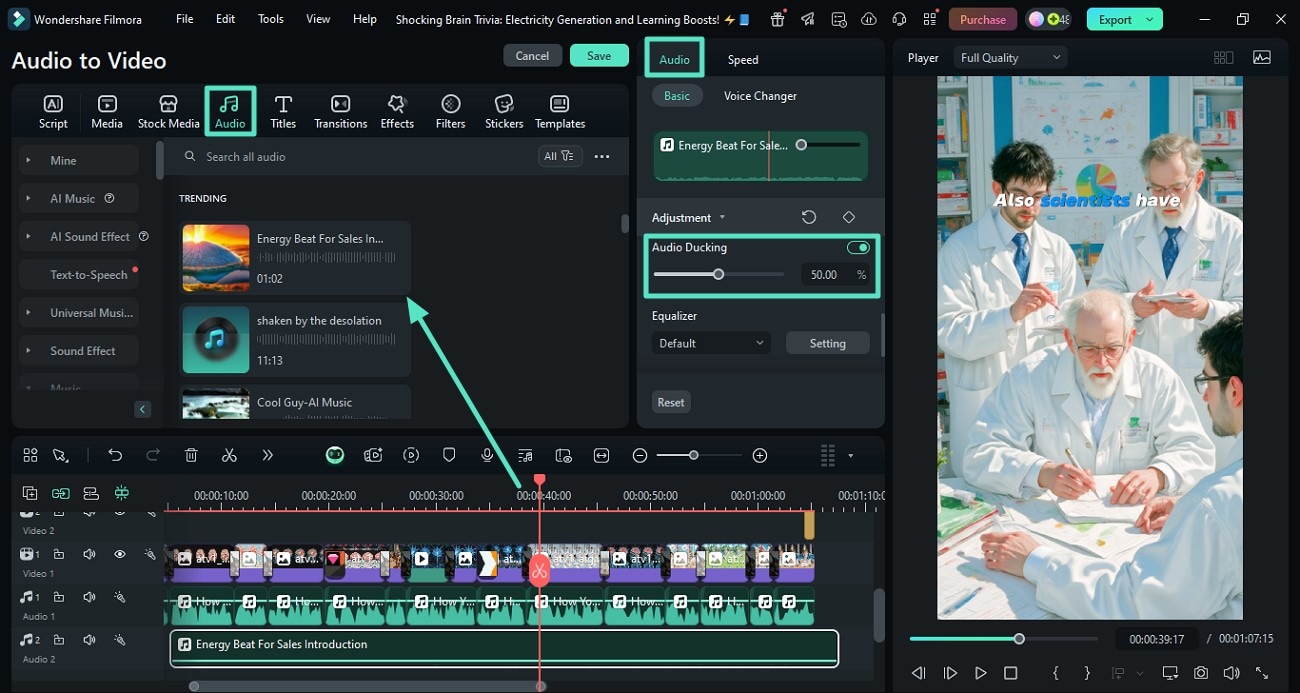Click the Cancel button

point(532,56)
